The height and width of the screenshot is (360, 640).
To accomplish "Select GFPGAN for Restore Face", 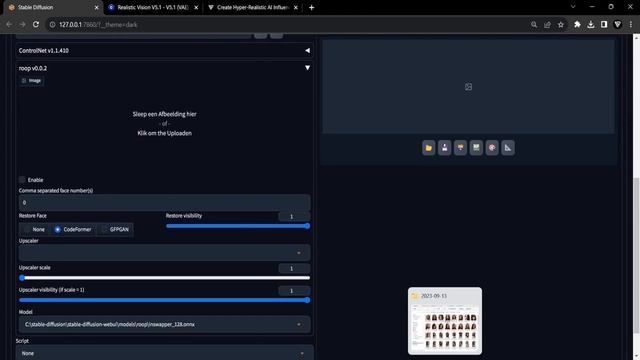I will (x=115, y=229).
